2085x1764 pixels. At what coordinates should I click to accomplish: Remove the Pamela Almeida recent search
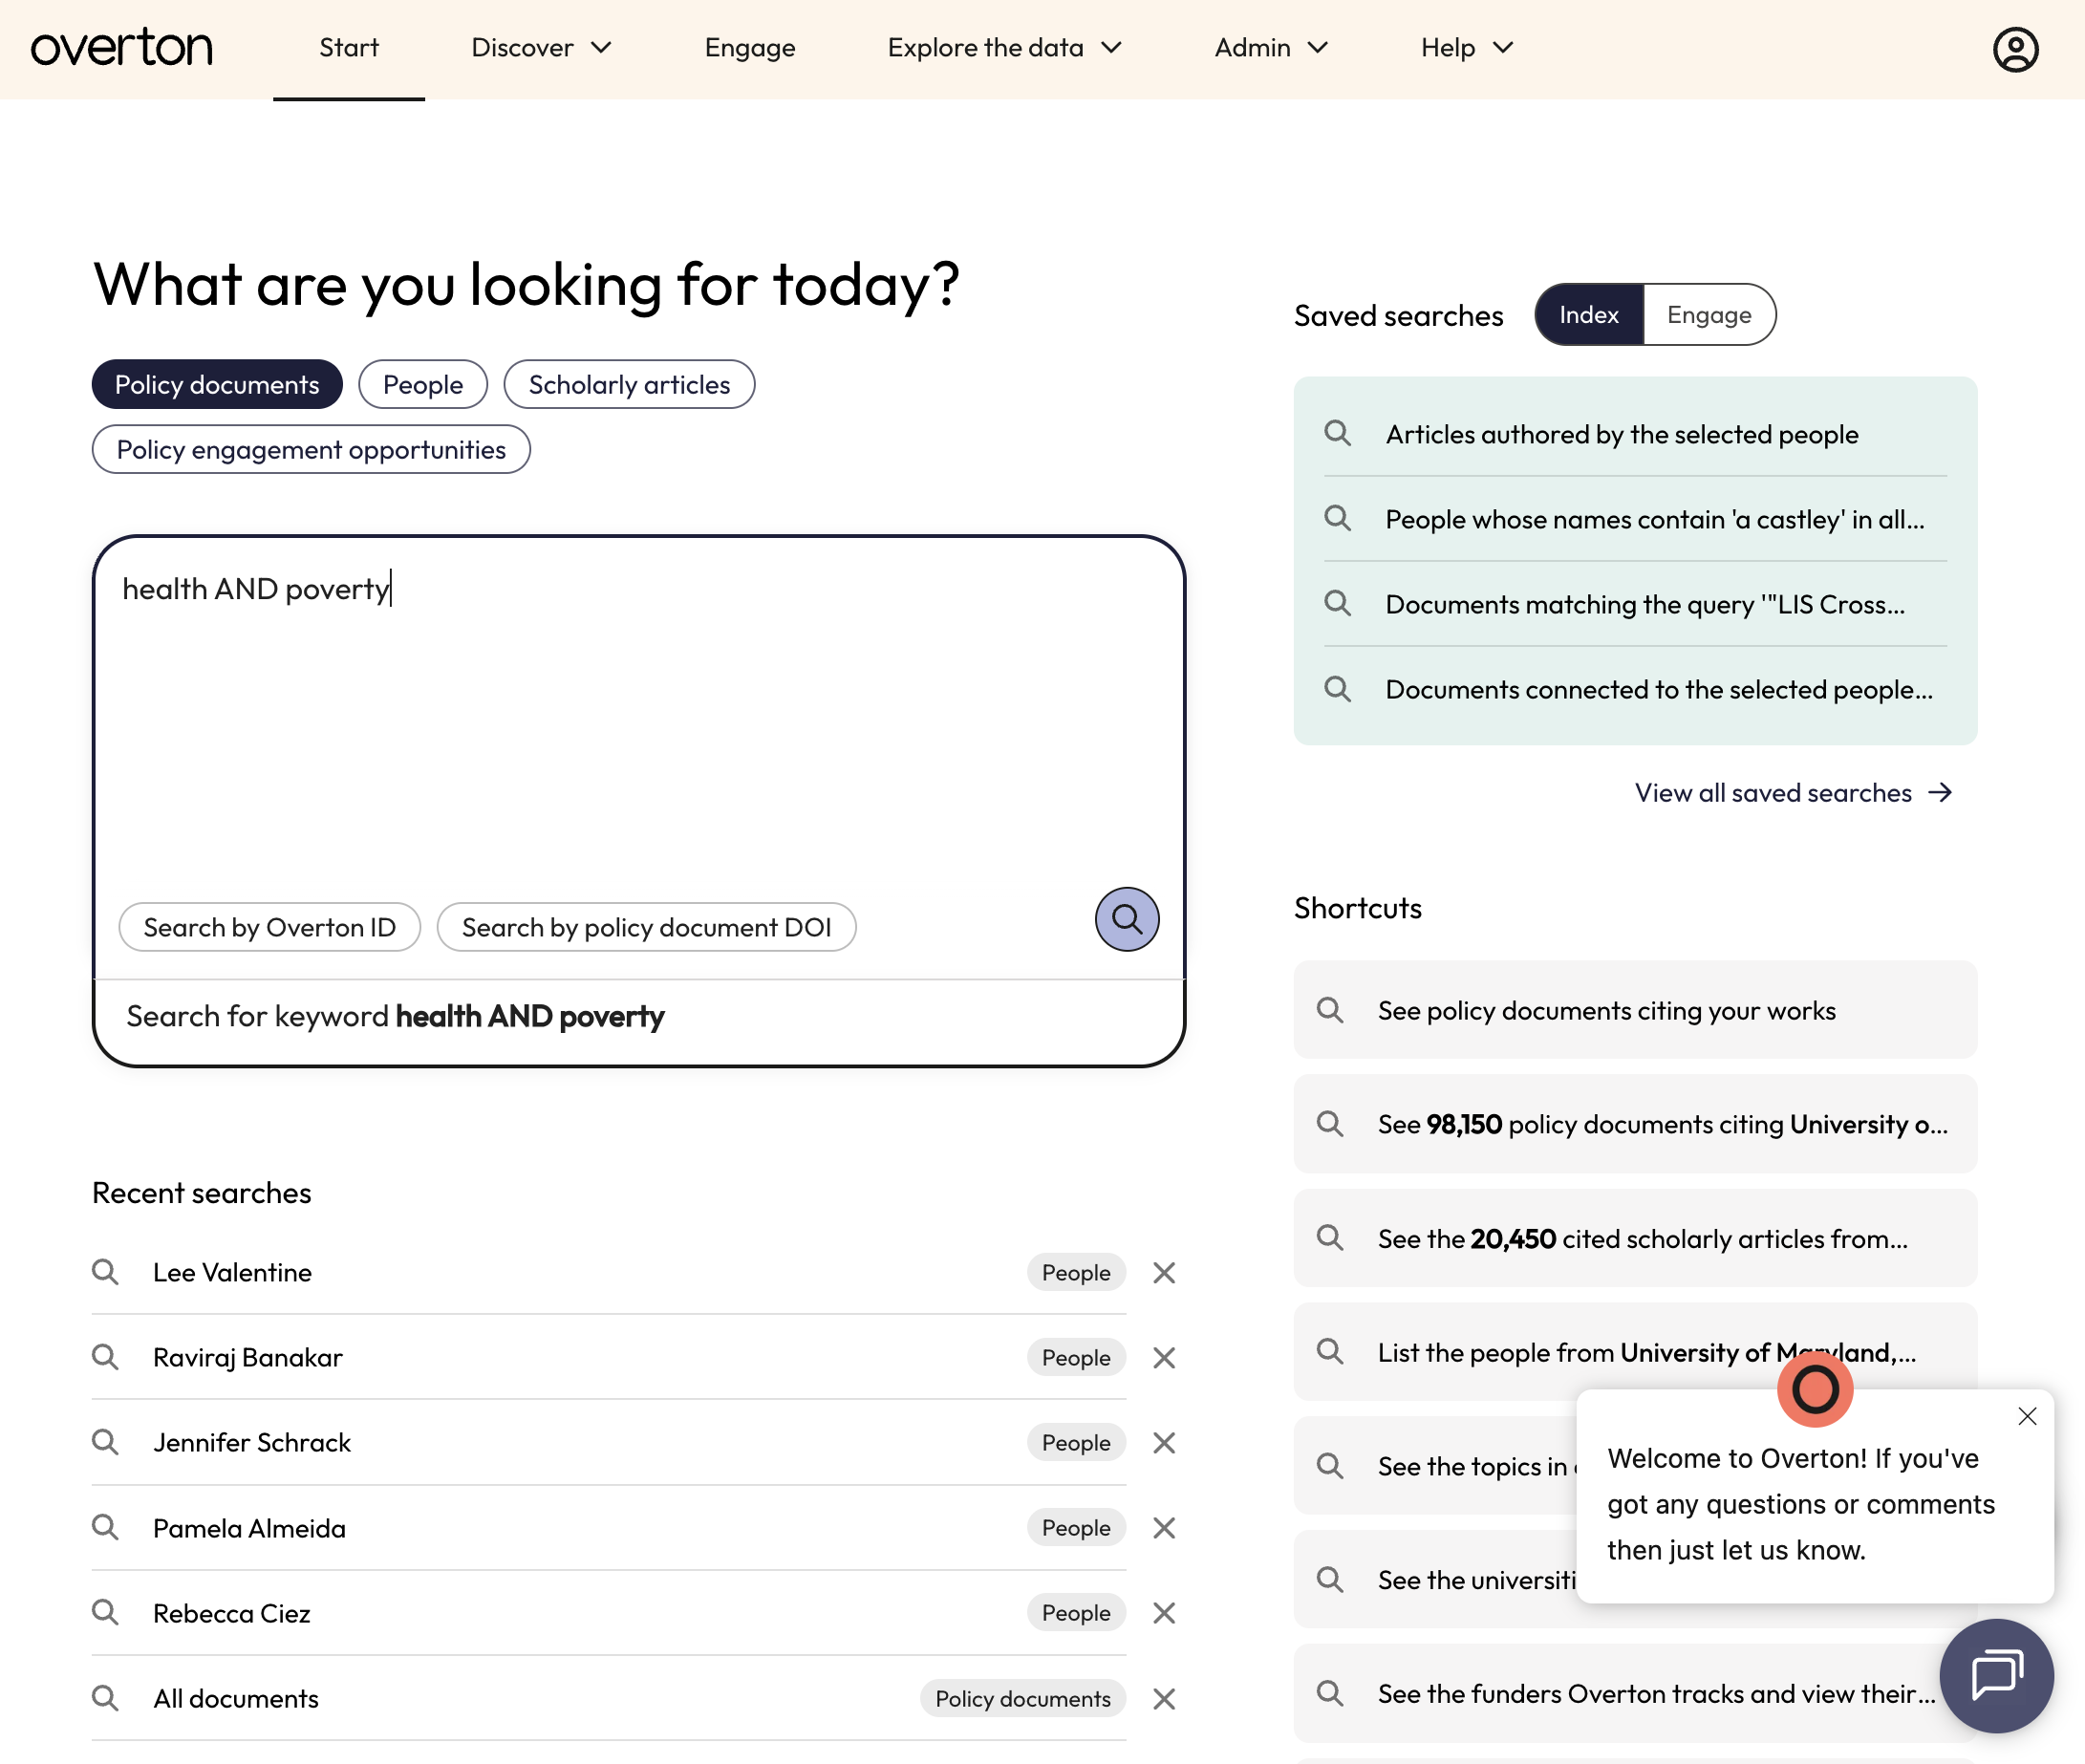[x=1164, y=1527]
